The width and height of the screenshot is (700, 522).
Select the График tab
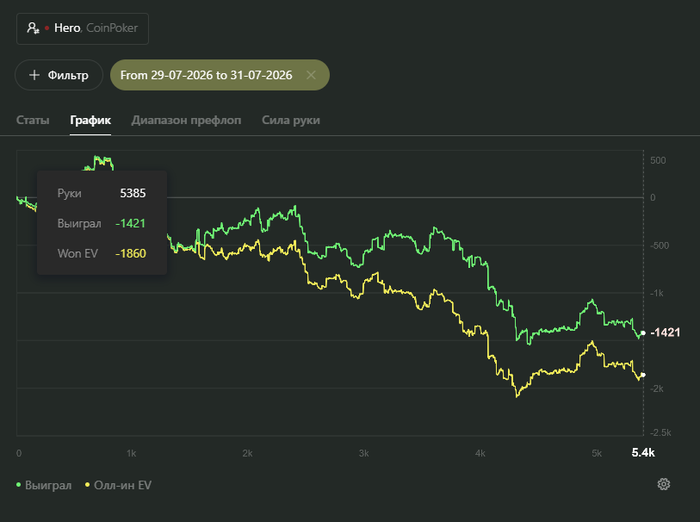coord(90,120)
